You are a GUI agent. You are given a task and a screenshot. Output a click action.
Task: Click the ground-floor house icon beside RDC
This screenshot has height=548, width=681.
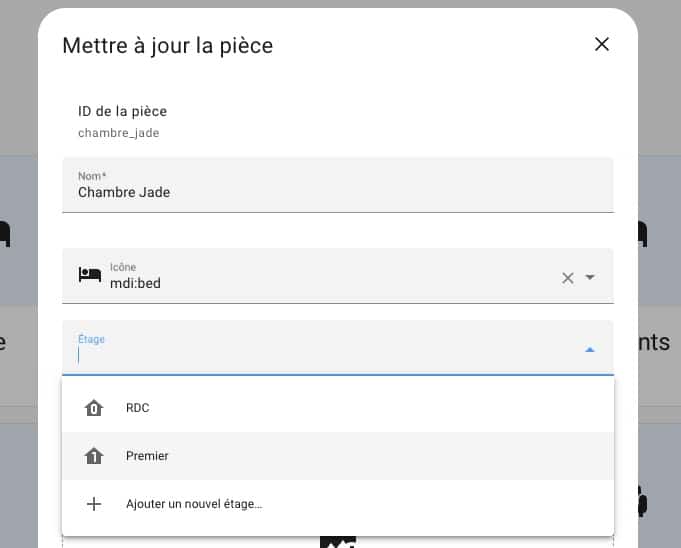coord(94,408)
